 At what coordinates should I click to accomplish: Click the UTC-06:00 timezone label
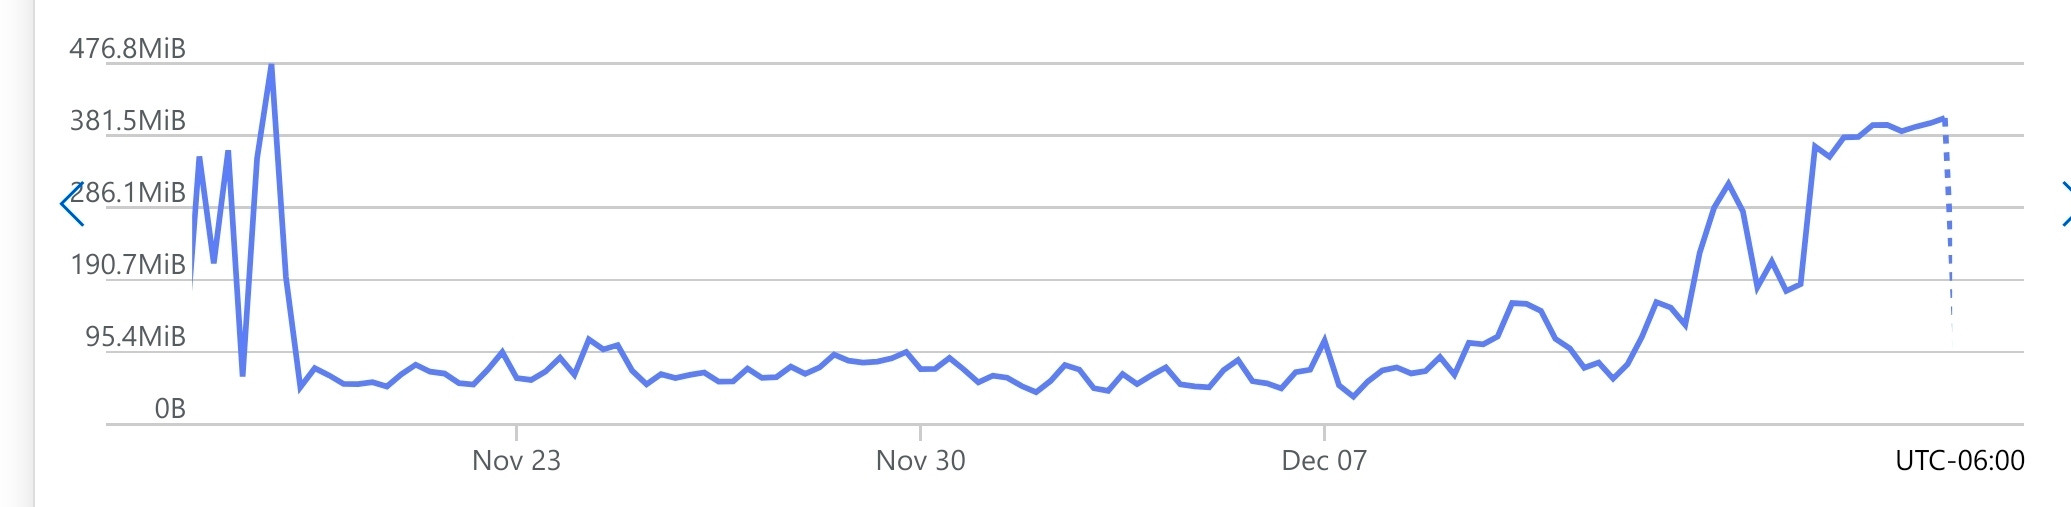coord(1960,461)
